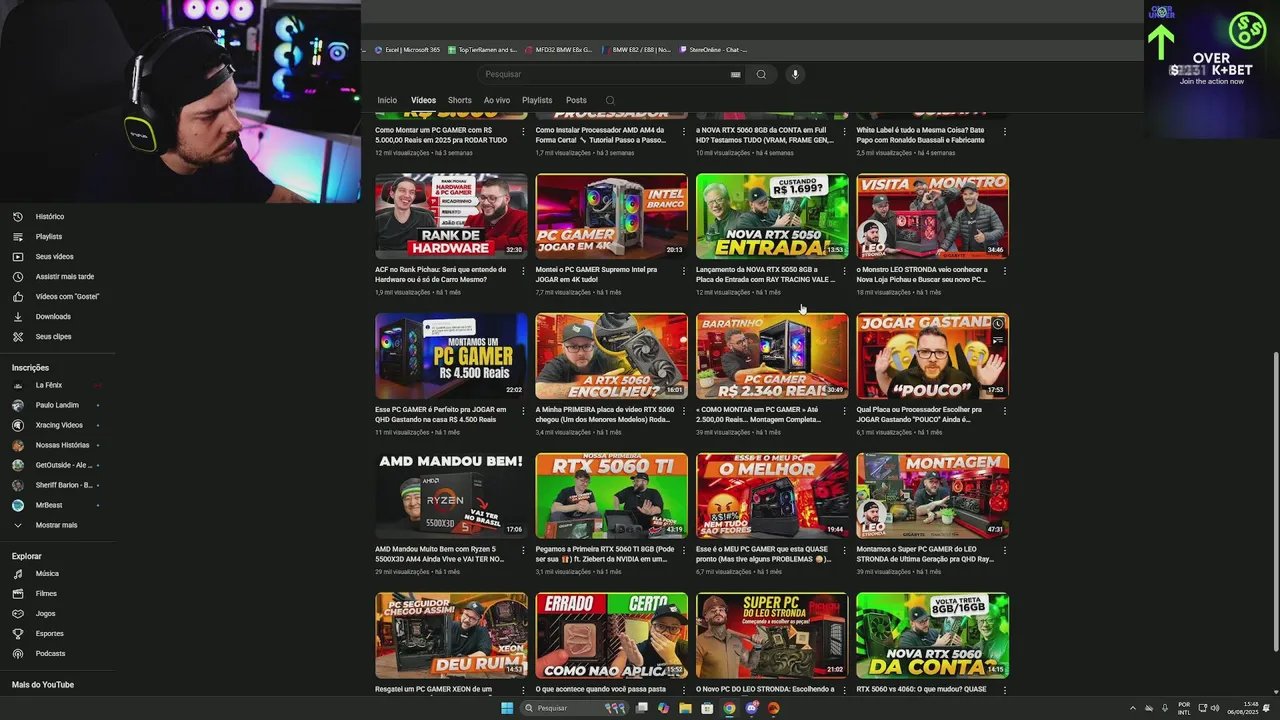Play NOVA RTX 5050 ENTRADA thumbnail
This screenshot has width=1280, height=720.
tap(772, 216)
